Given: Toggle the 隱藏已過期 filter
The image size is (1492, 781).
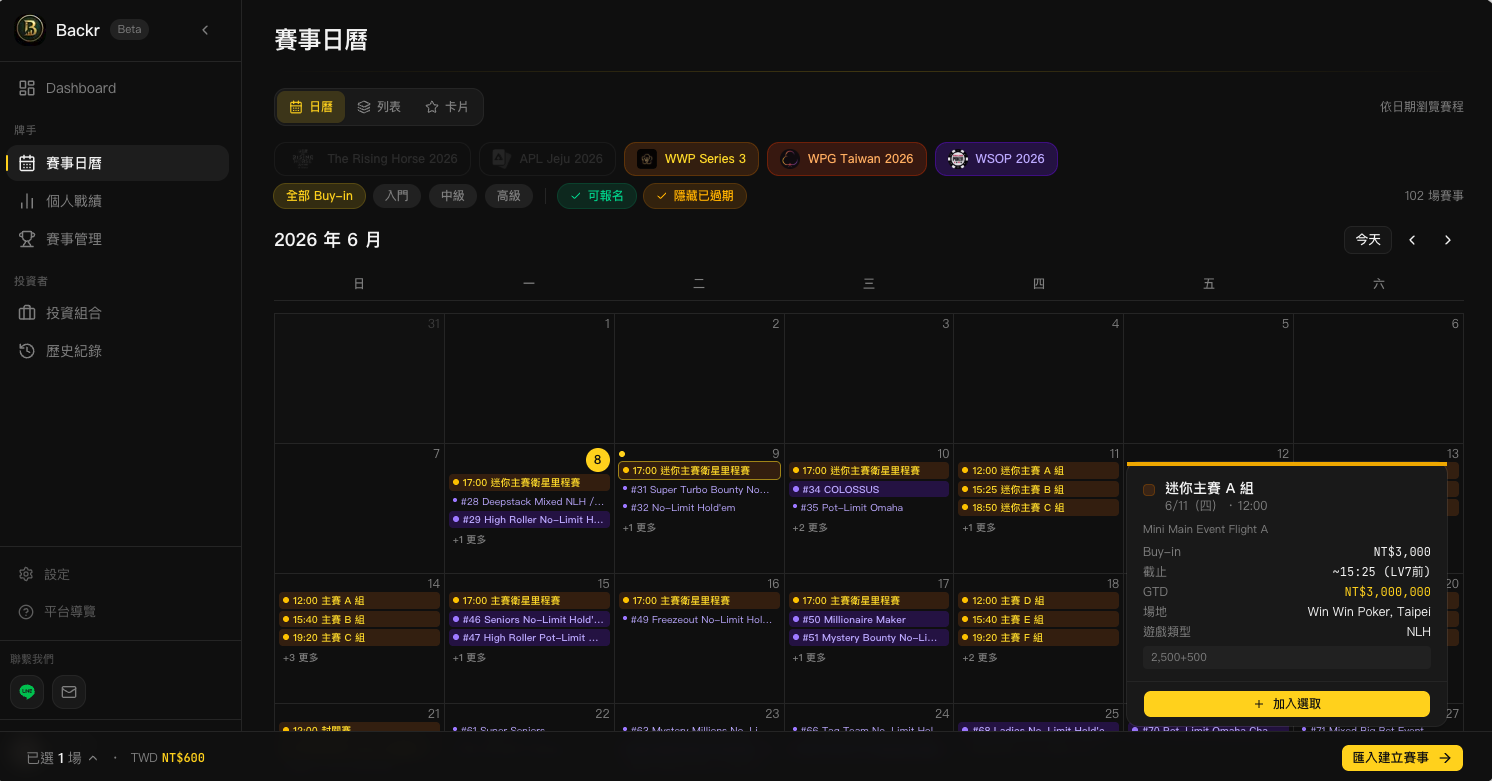Looking at the screenshot, I should pos(695,196).
